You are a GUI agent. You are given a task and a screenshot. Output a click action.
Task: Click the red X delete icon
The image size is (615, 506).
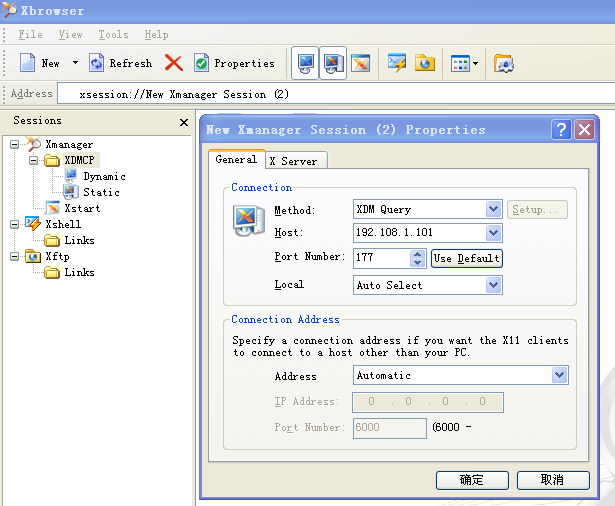pyautogui.click(x=173, y=63)
